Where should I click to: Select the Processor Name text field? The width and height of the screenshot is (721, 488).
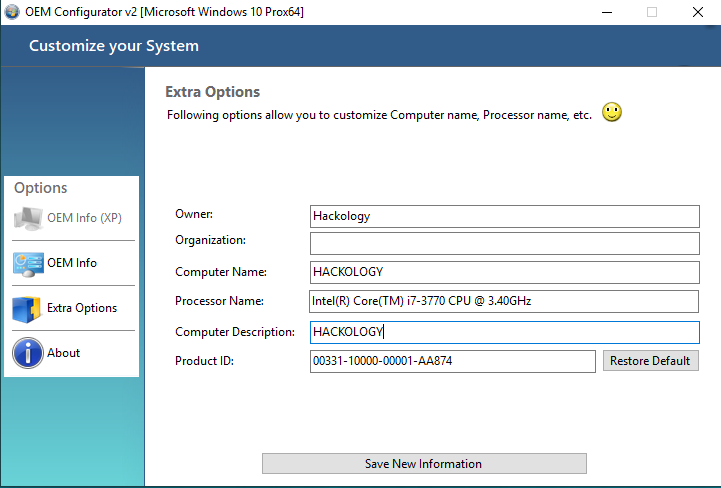[504, 301]
